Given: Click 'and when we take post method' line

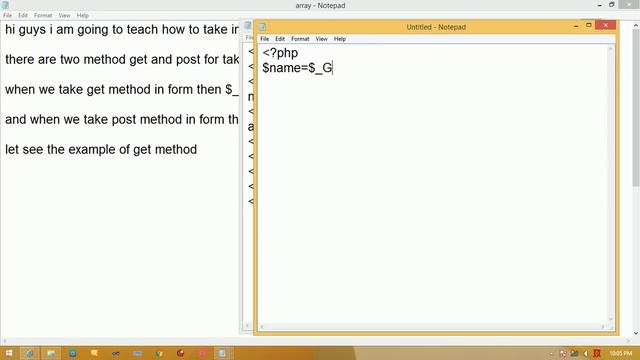Looking at the screenshot, I should [x=122, y=120].
